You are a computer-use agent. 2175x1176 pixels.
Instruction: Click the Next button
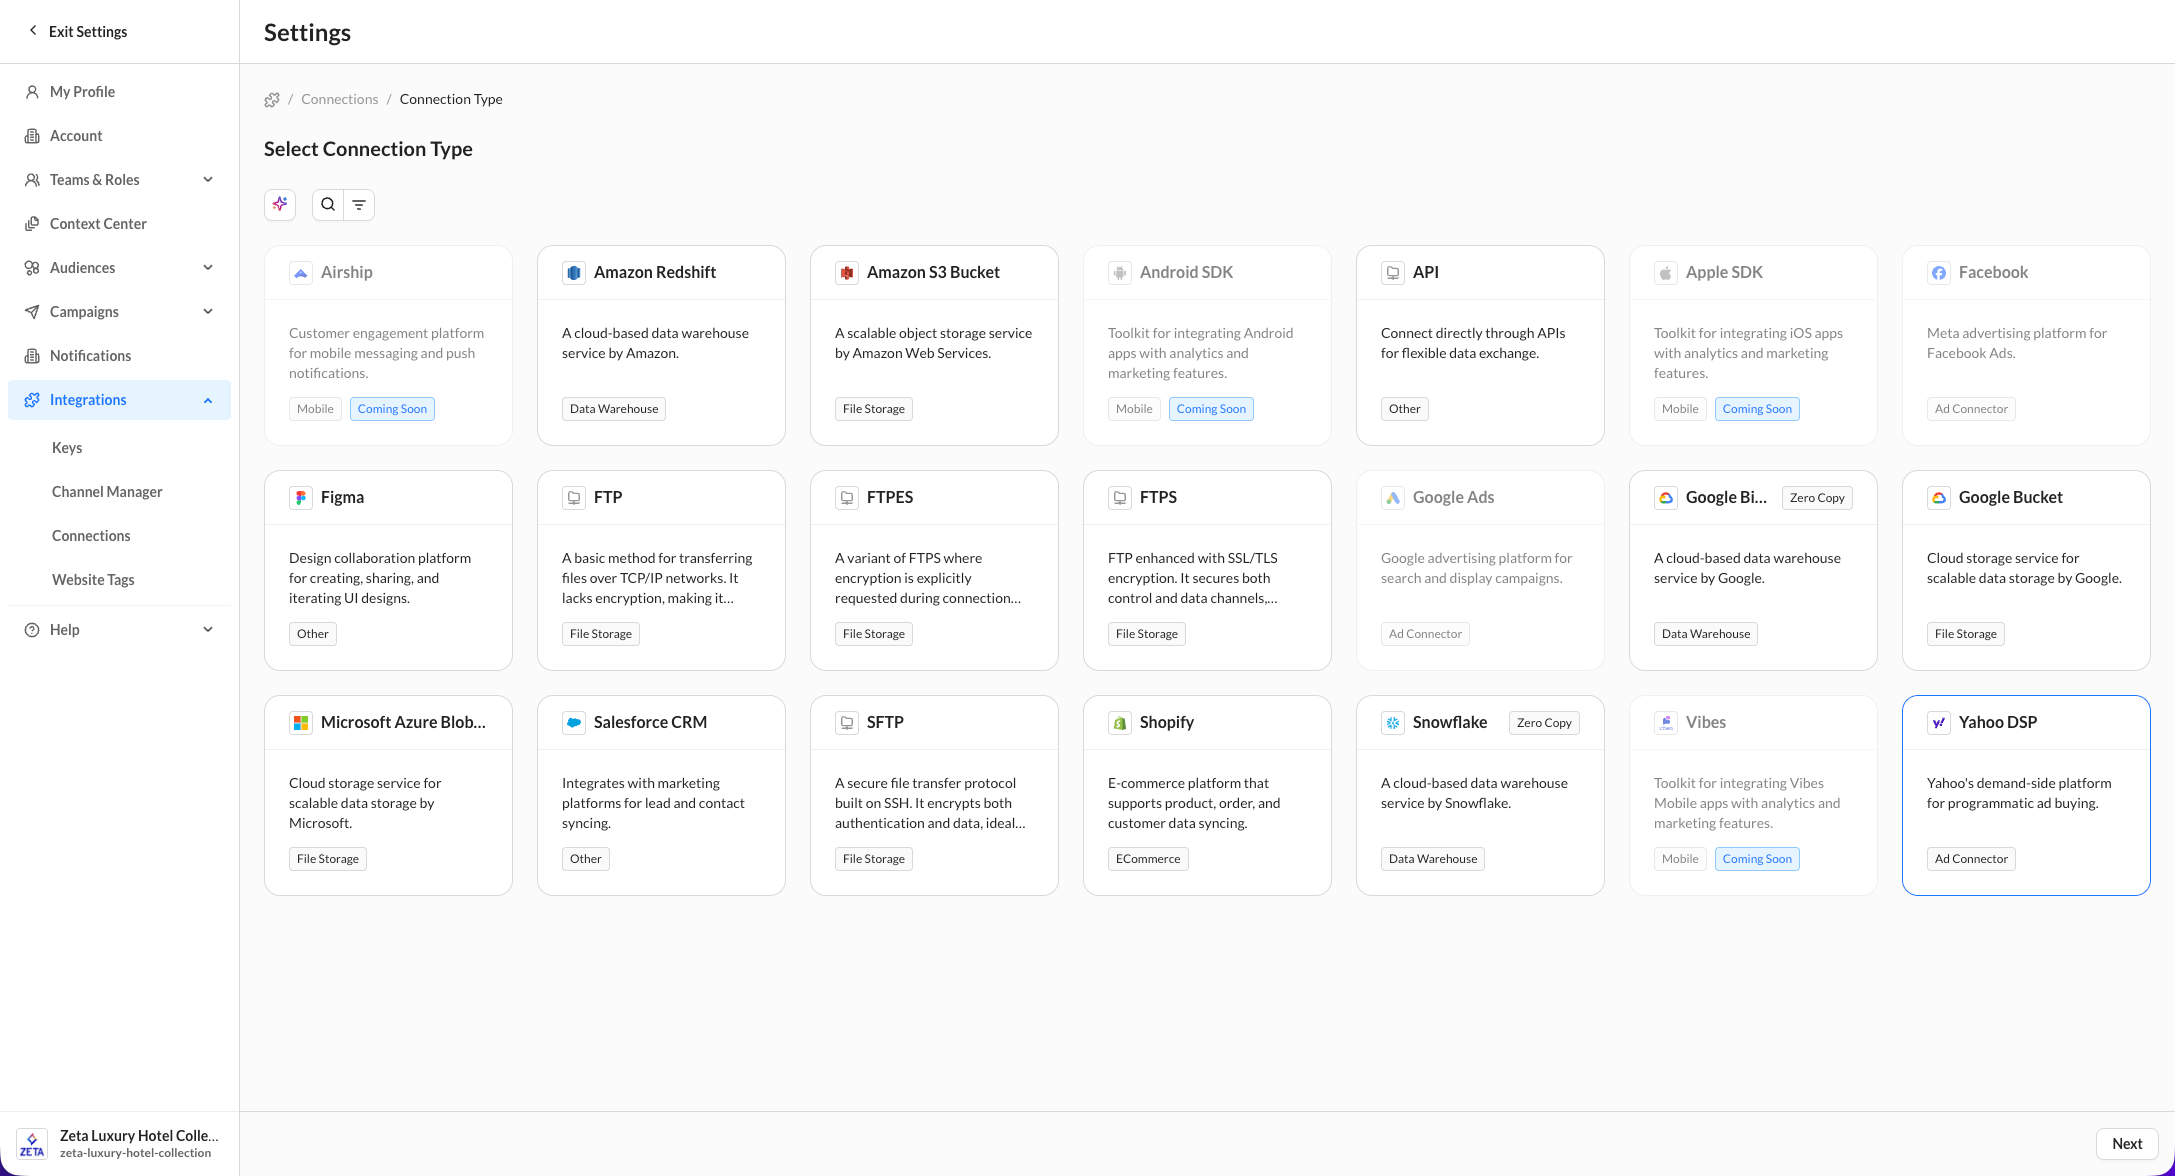[2127, 1144]
